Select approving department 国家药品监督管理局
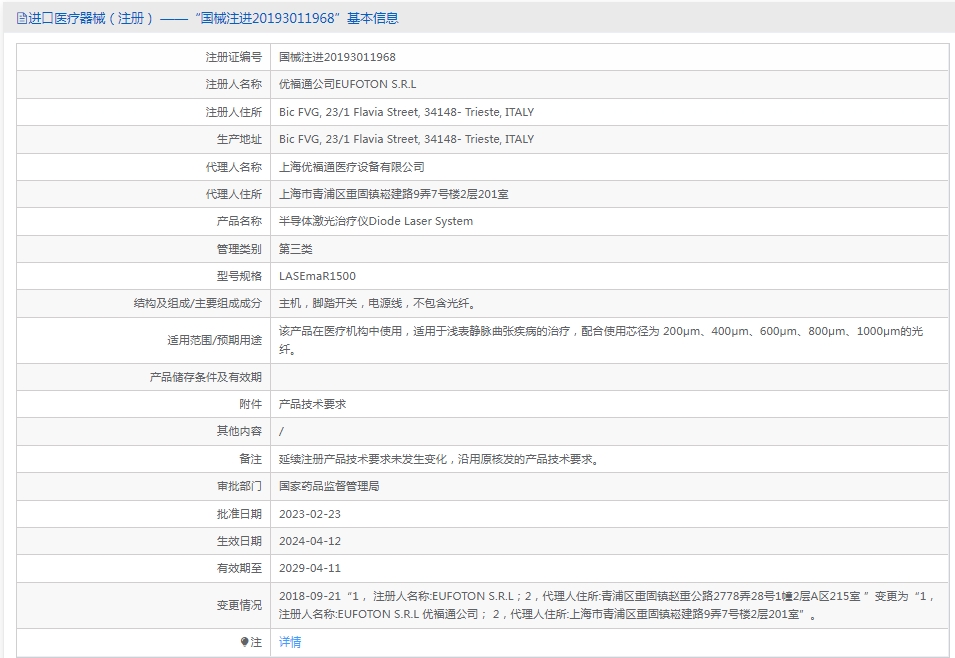 tap(329, 486)
